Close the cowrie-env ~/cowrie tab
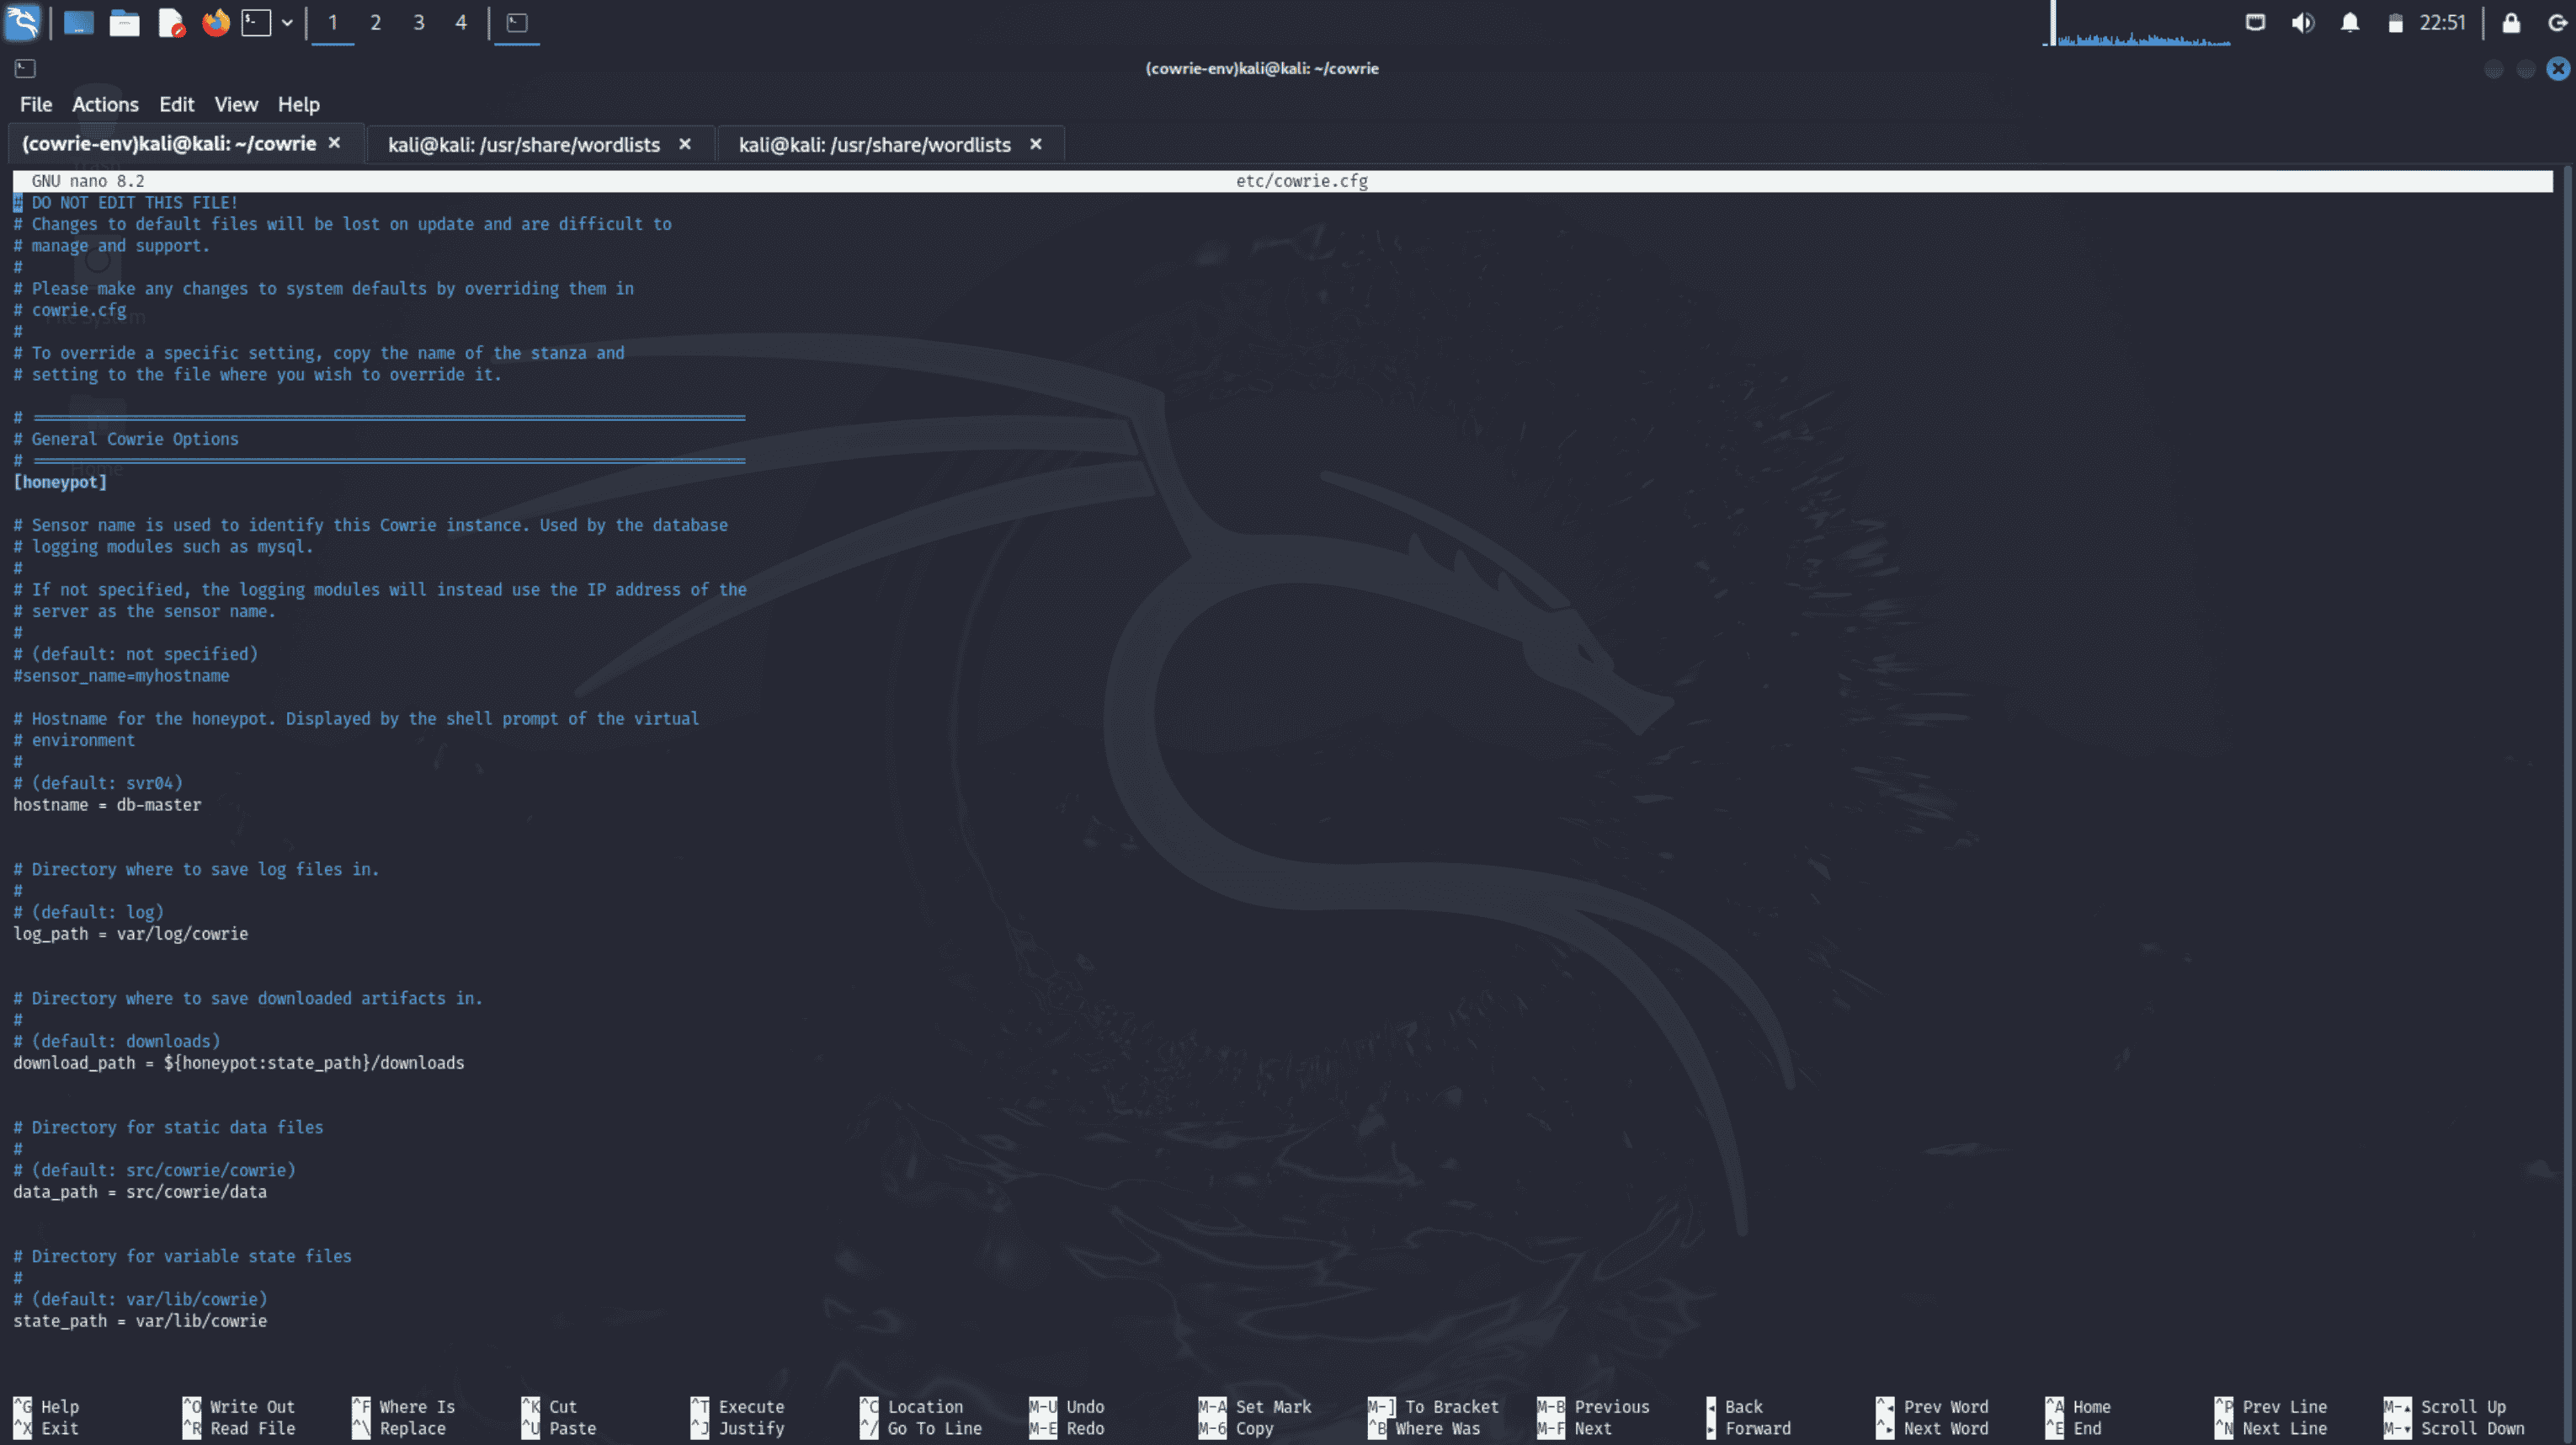 tap(335, 143)
